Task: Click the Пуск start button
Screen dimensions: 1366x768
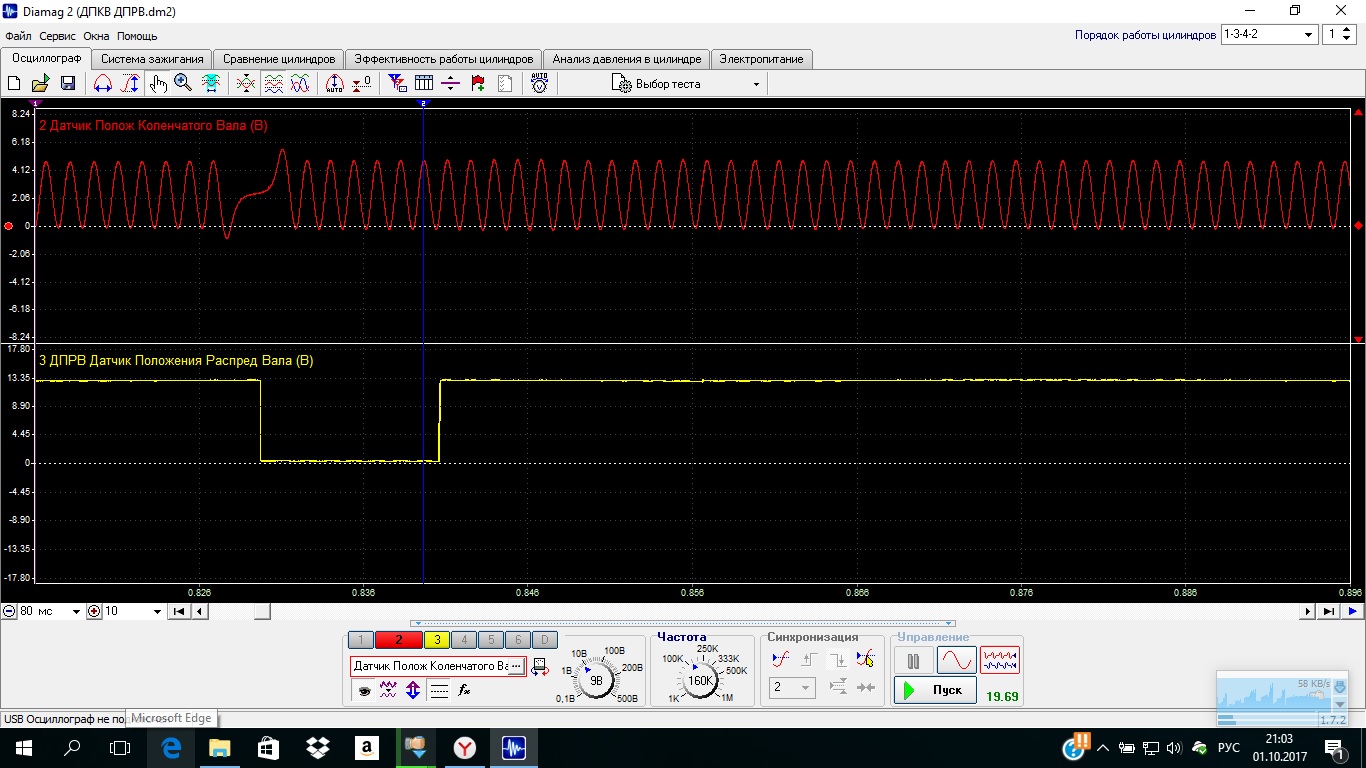Action: [x=935, y=690]
